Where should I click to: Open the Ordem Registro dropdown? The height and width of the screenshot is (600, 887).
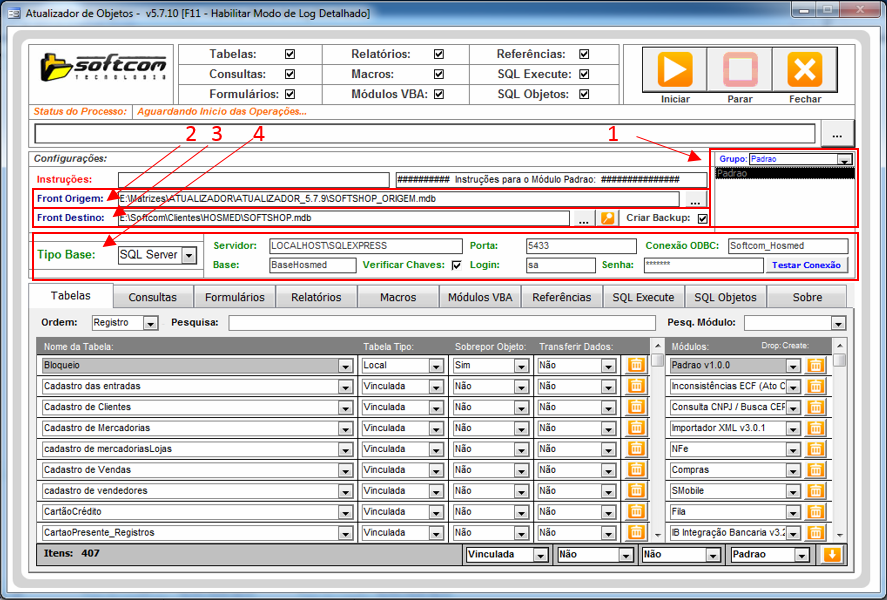(x=150, y=323)
